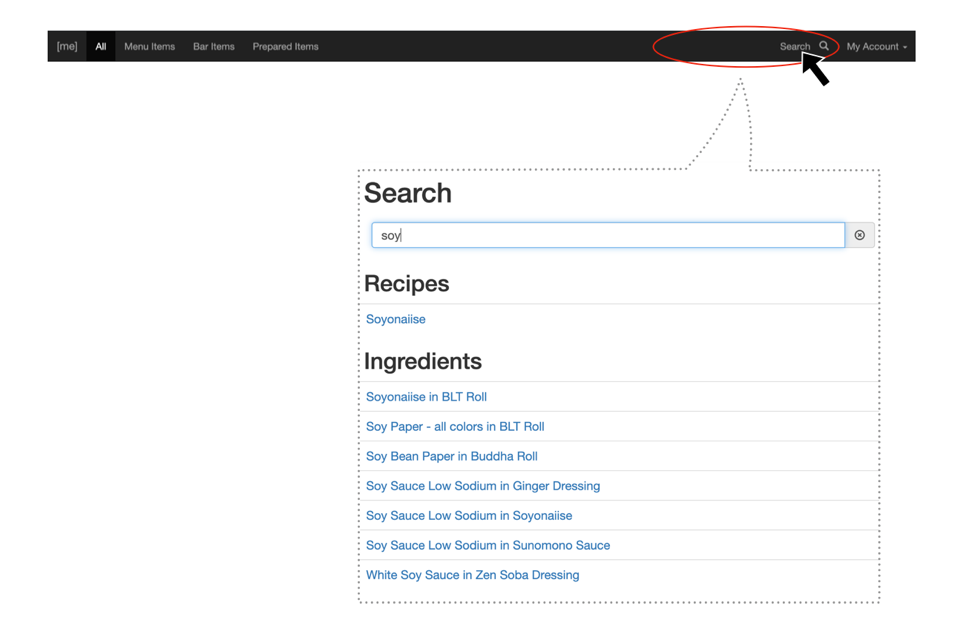Open "Soyonaiise in BLT Roll" ingredient
This screenshot has height=625, width=974.
coord(426,396)
